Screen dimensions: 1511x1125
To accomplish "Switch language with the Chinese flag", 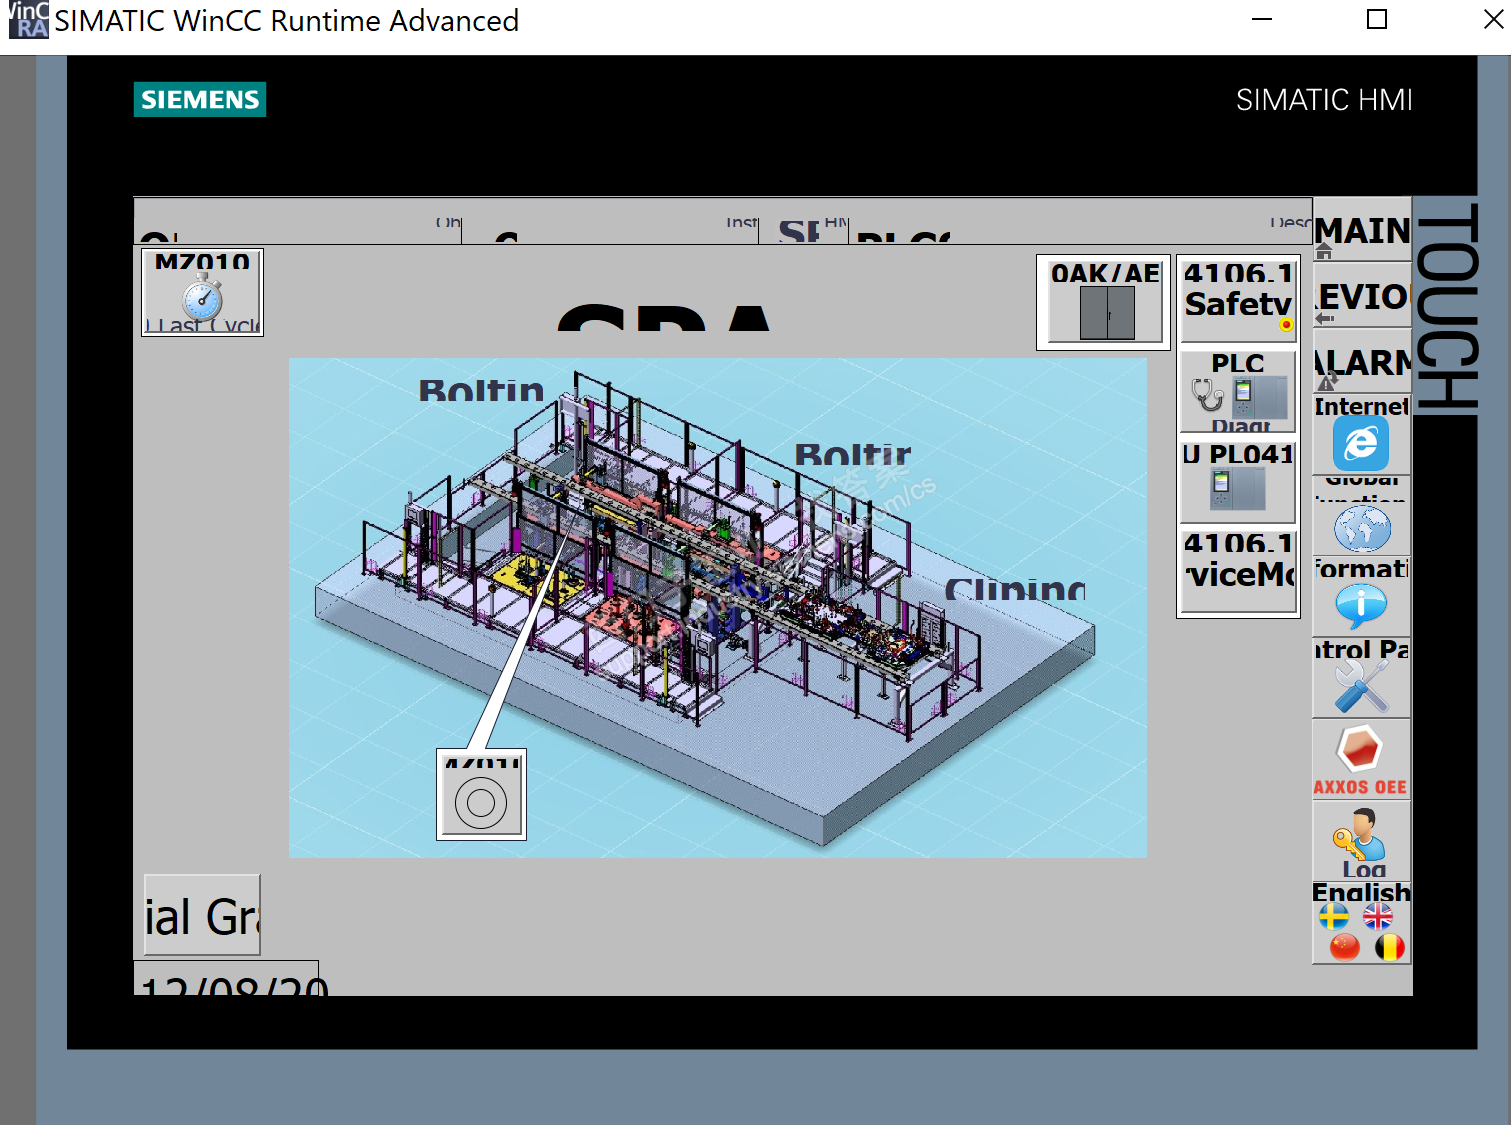I will tap(1345, 946).
